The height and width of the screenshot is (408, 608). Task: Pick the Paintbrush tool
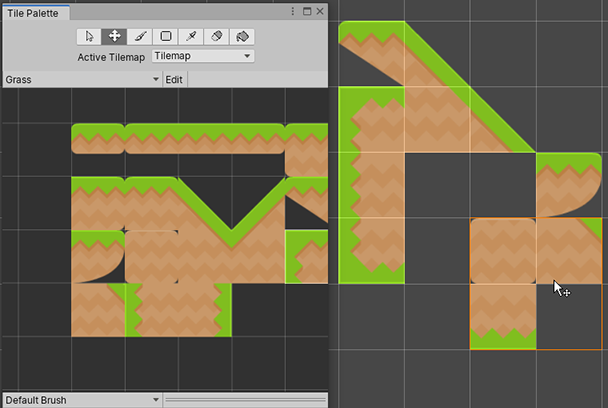(x=140, y=36)
